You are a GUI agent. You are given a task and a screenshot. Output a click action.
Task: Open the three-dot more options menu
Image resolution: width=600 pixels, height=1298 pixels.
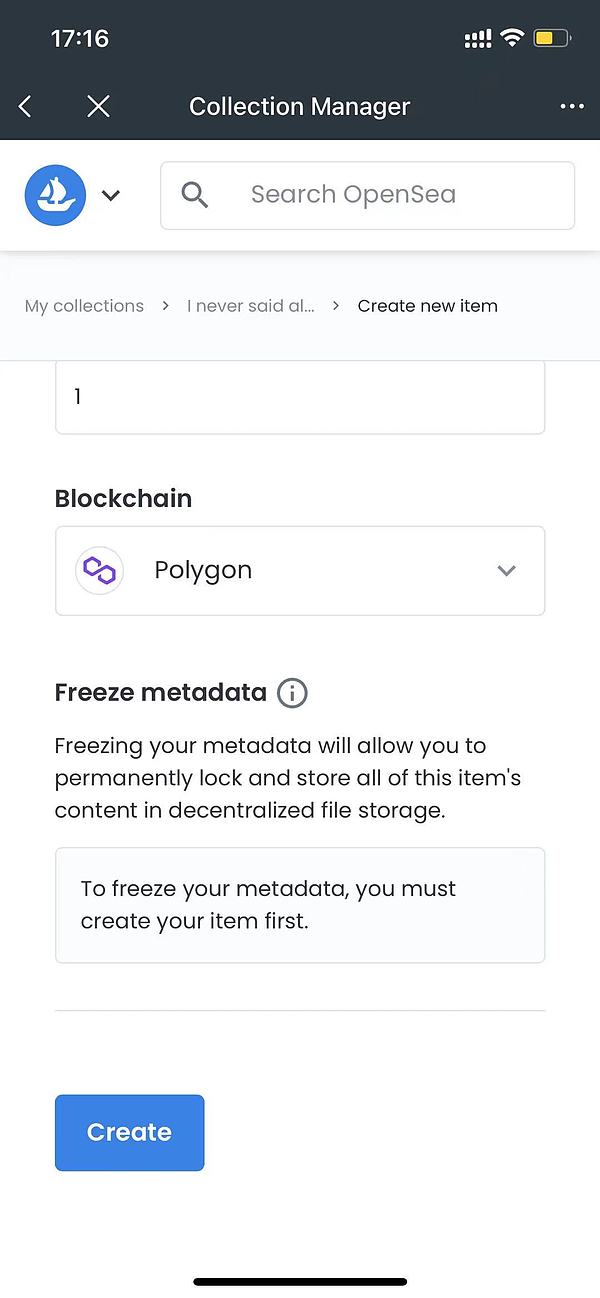click(572, 106)
